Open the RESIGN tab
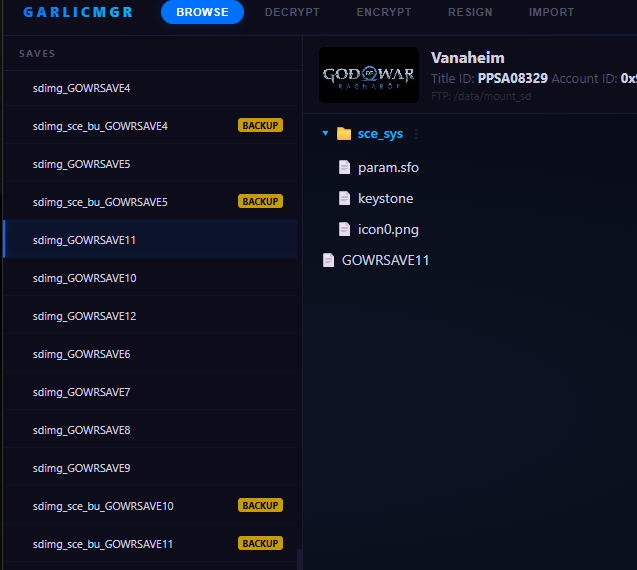Screen dimensions: 637x570 pyautogui.click(x=470, y=12)
